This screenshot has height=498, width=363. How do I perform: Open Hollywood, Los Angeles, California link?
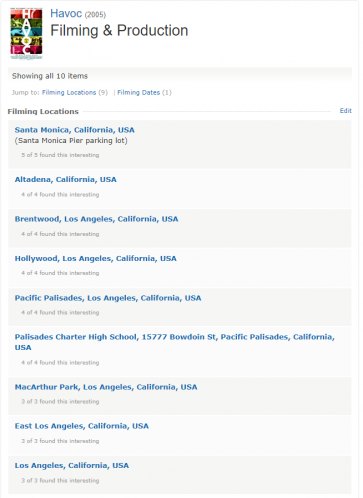tap(96, 258)
